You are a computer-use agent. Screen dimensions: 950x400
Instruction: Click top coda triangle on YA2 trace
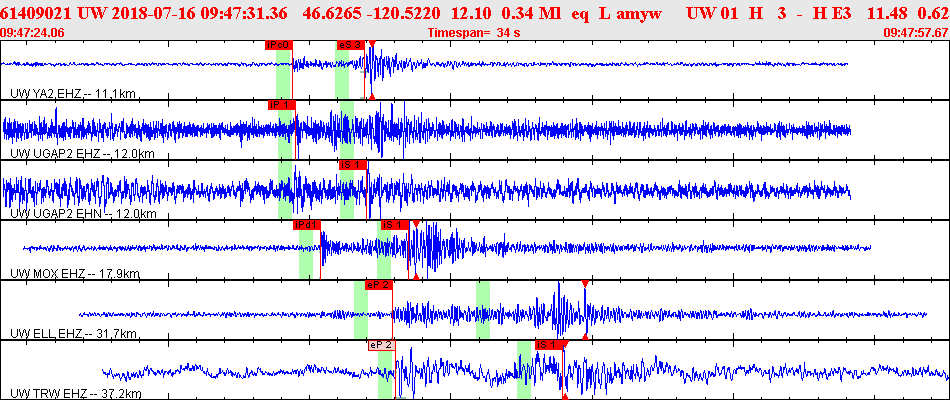(x=373, y=44)
